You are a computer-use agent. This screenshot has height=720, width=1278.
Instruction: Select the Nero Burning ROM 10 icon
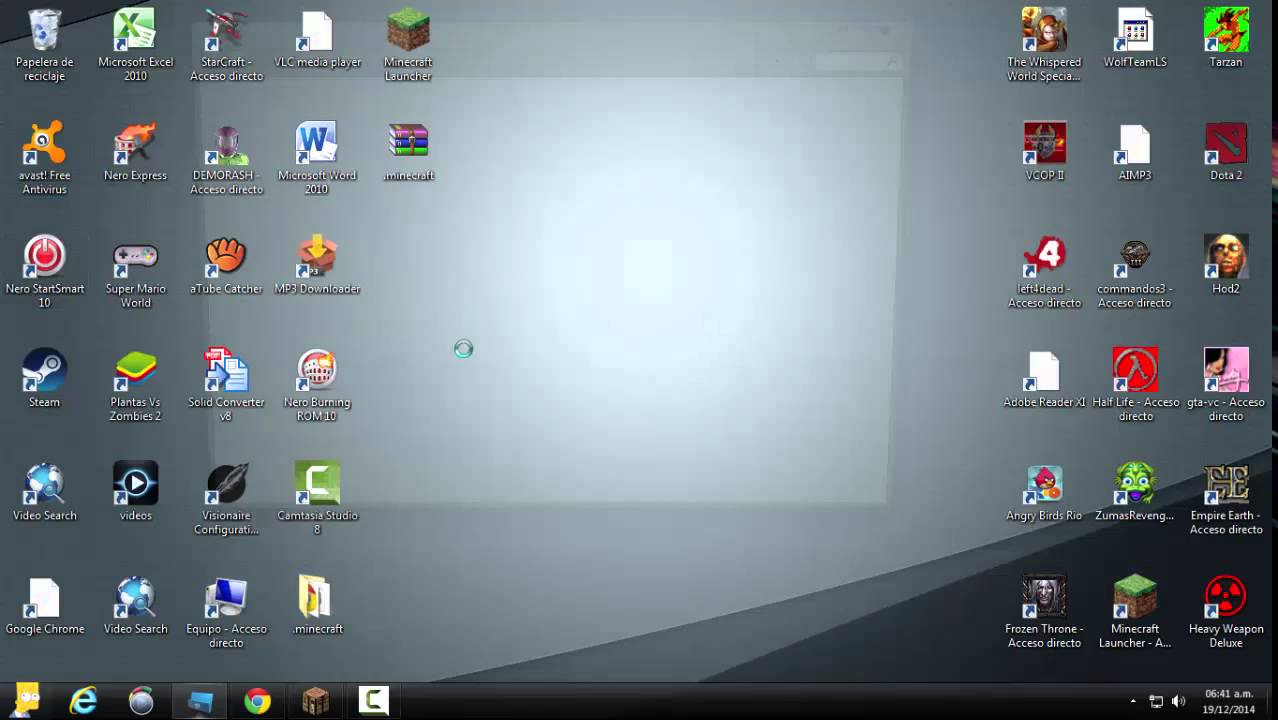click(317, 370)
